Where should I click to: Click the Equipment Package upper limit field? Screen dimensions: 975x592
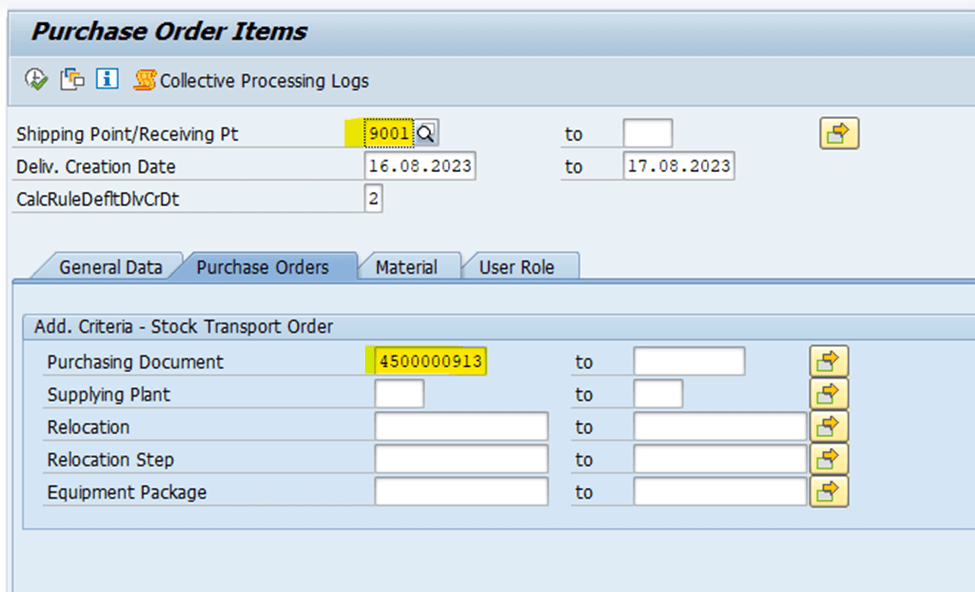coord(720,492)
